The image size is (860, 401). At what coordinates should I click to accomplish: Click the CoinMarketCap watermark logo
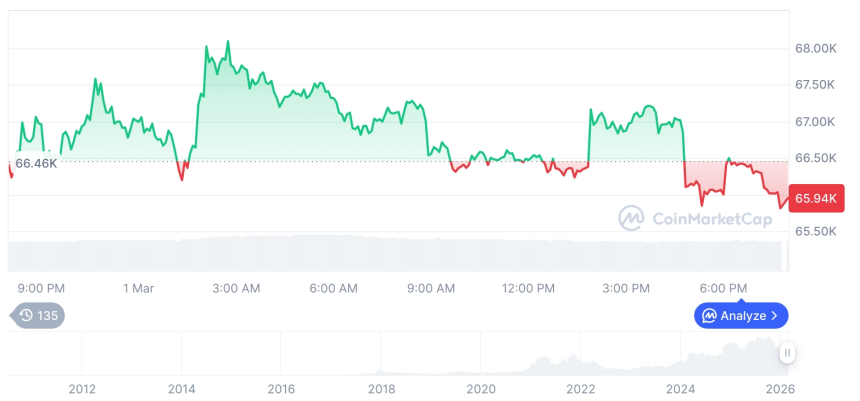[631, 218]
